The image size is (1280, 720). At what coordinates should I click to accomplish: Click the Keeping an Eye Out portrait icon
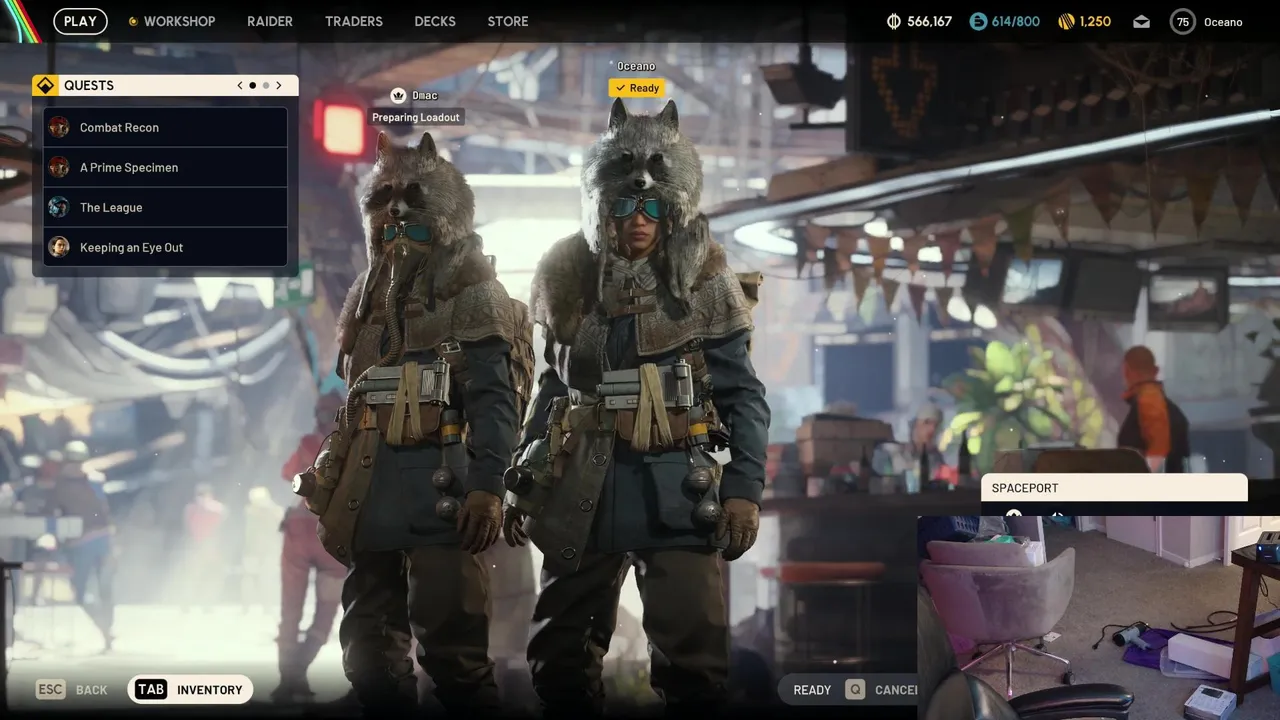click(59, 247)
